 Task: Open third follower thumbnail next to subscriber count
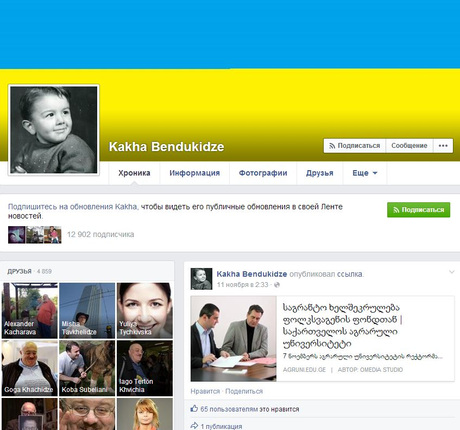(53, 235)
